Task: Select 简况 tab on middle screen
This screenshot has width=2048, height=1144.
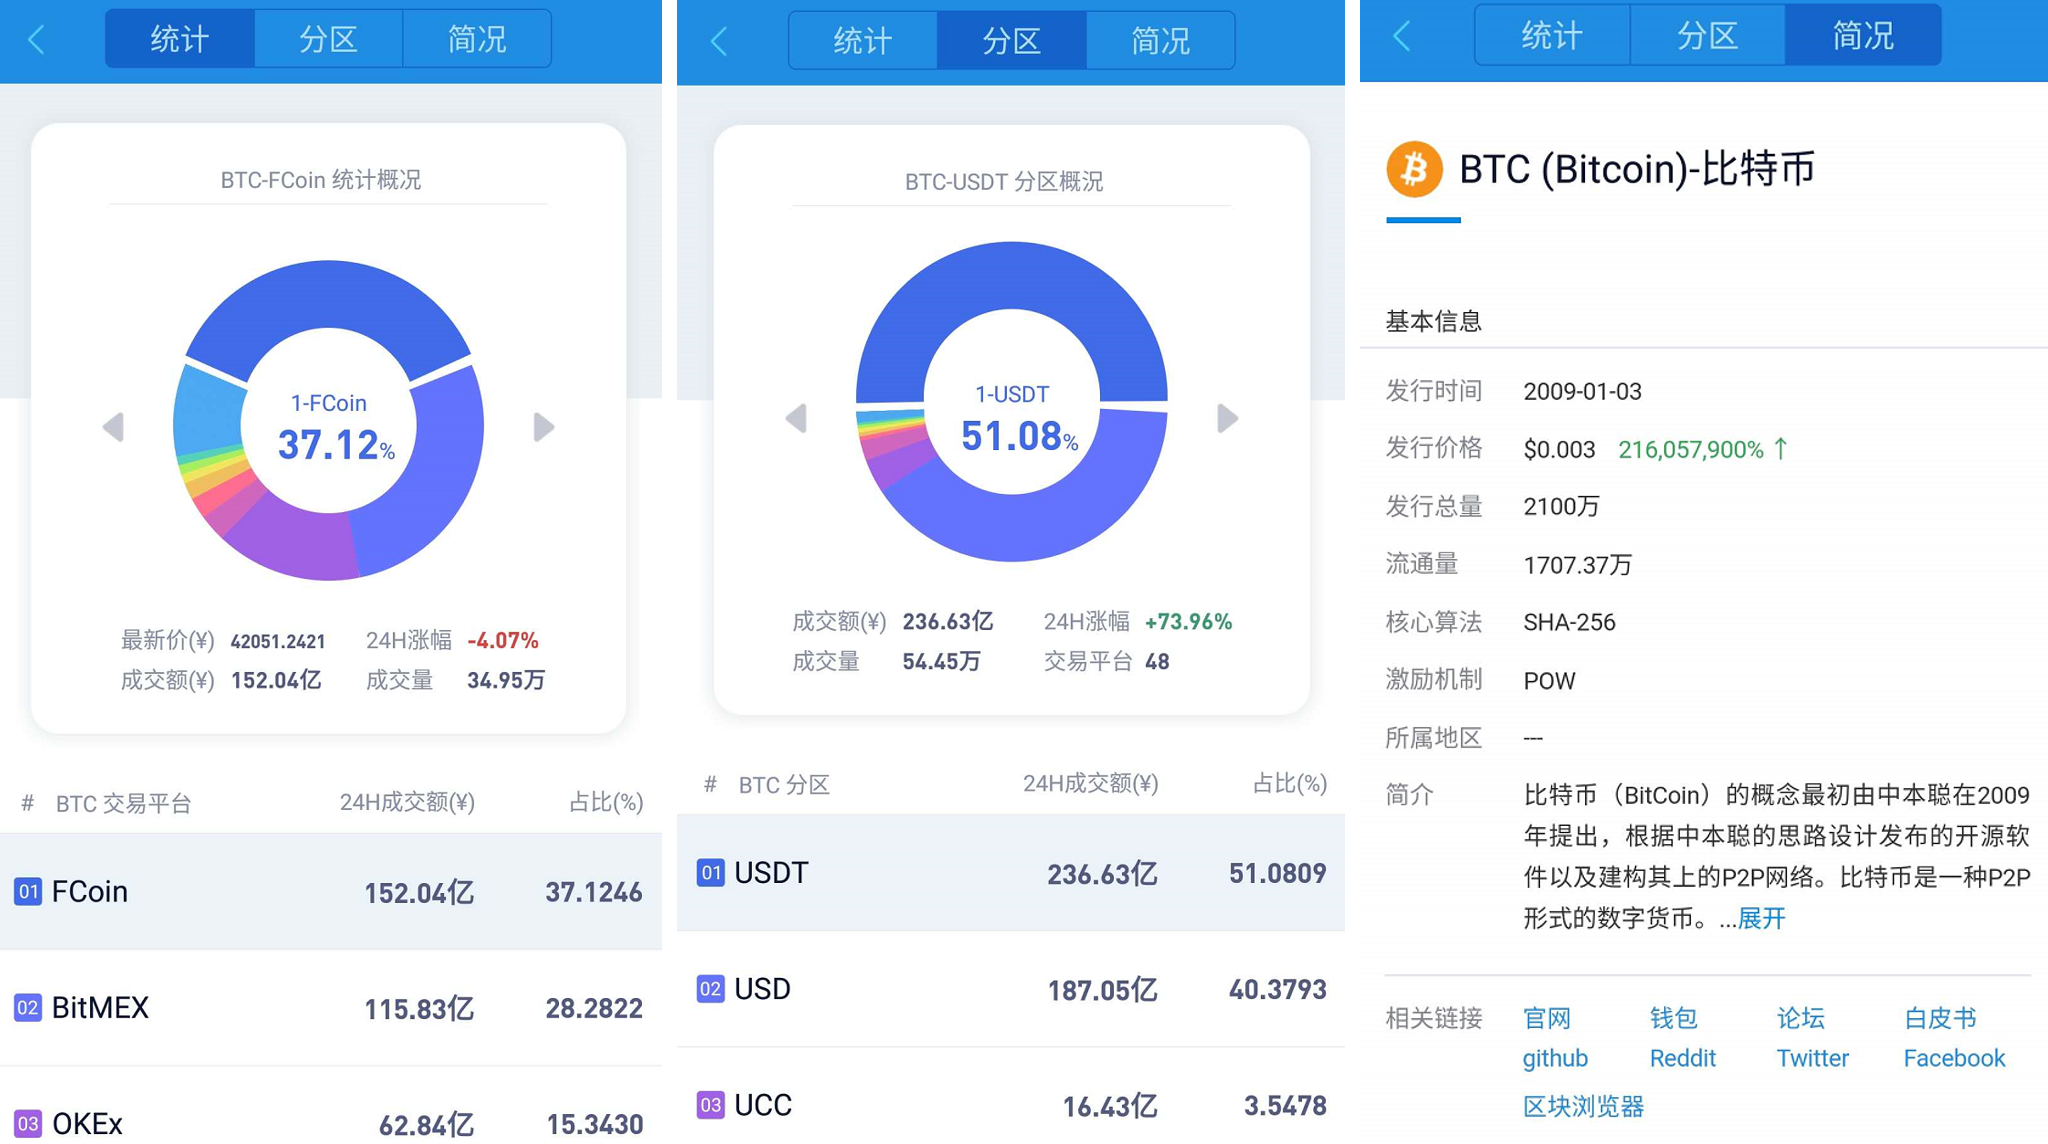Action: click(1160, 41)
